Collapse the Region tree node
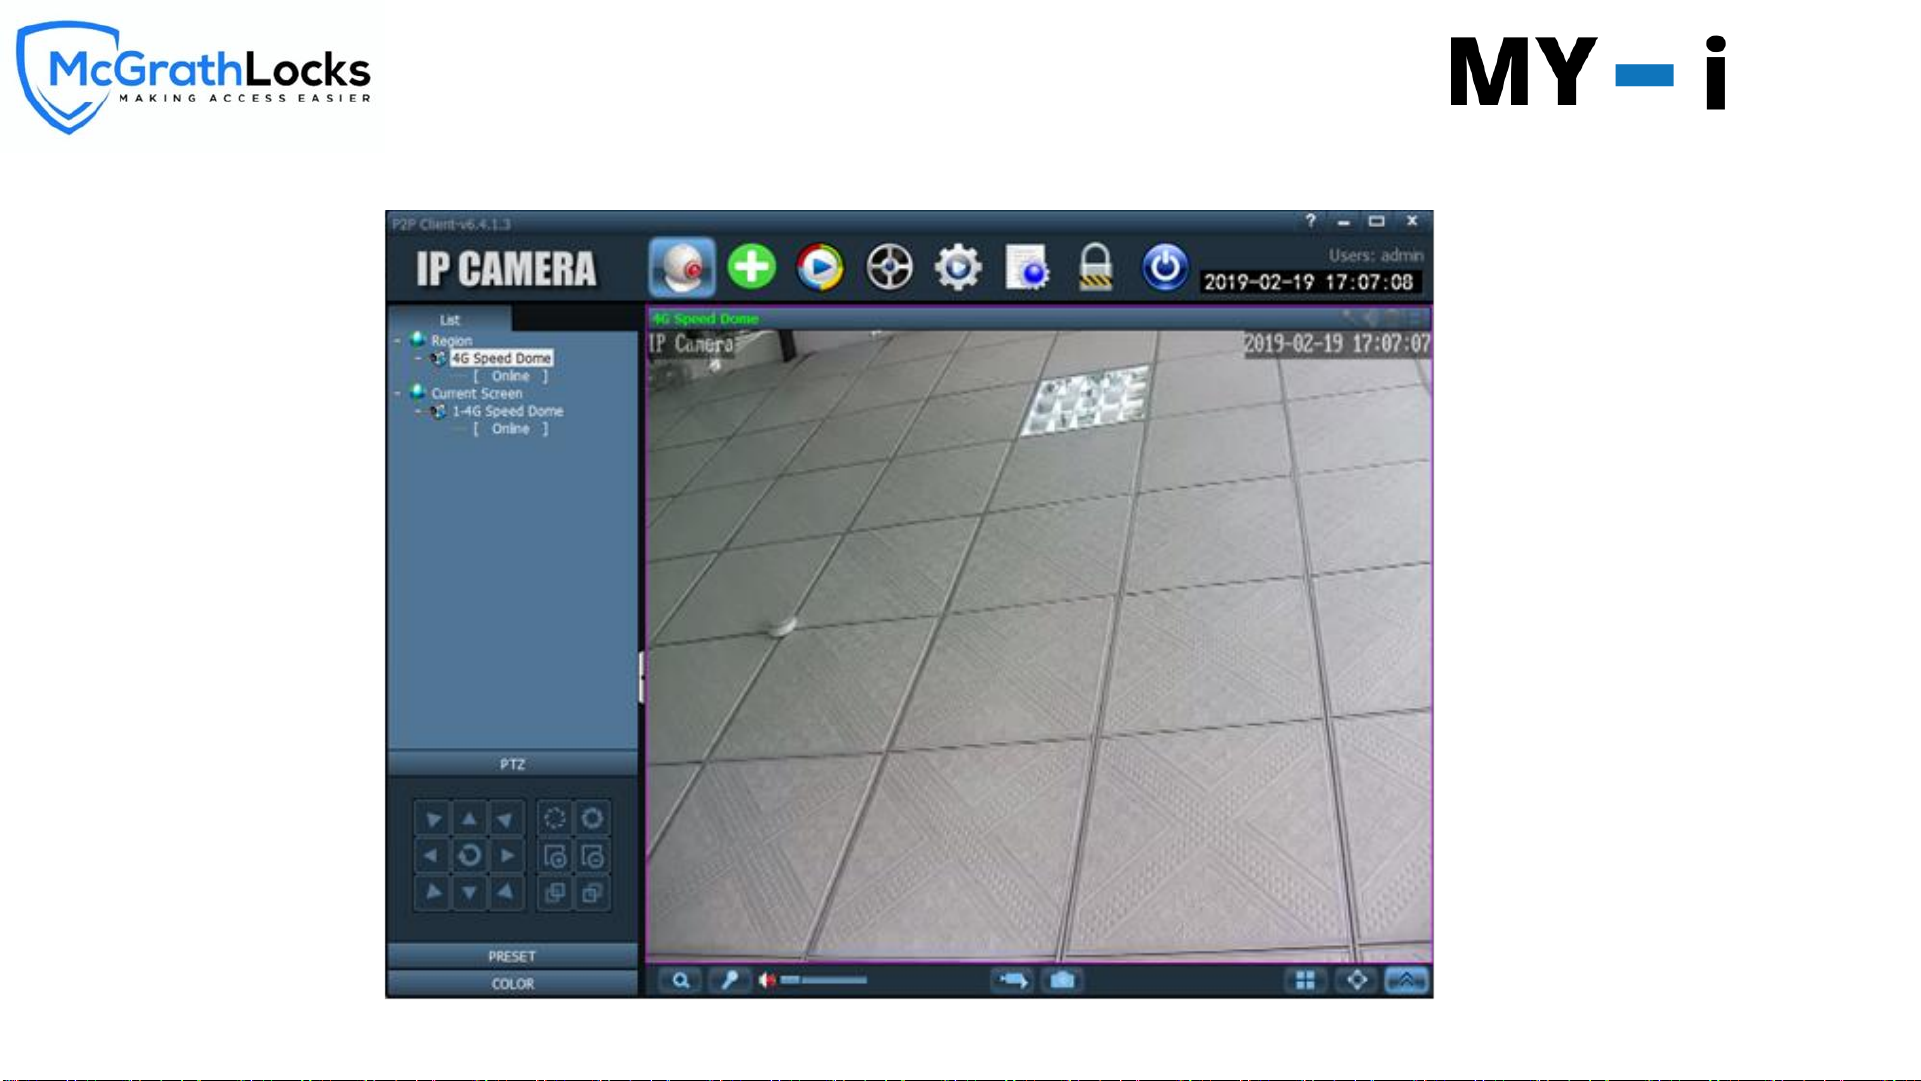Screen dimensions: 1921x1081 [397, 341]
